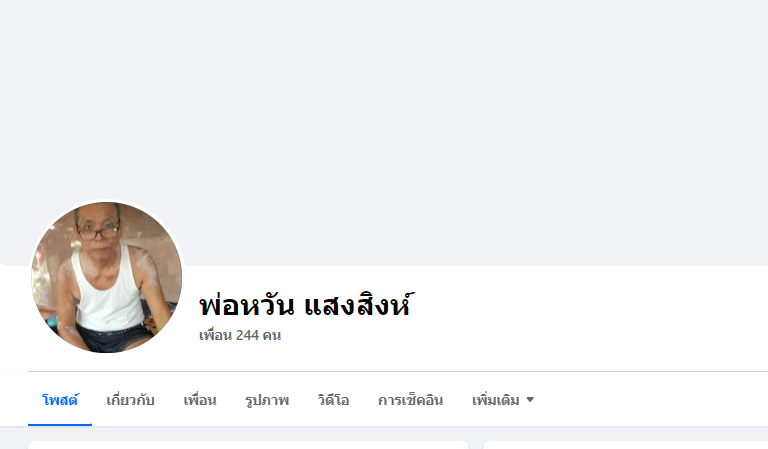The width and height of the screenshot is (768, 449).
Task: Expand the เพิ่มเติม dropdown menu
Action: pyautogui.click(x=503, y=400)
